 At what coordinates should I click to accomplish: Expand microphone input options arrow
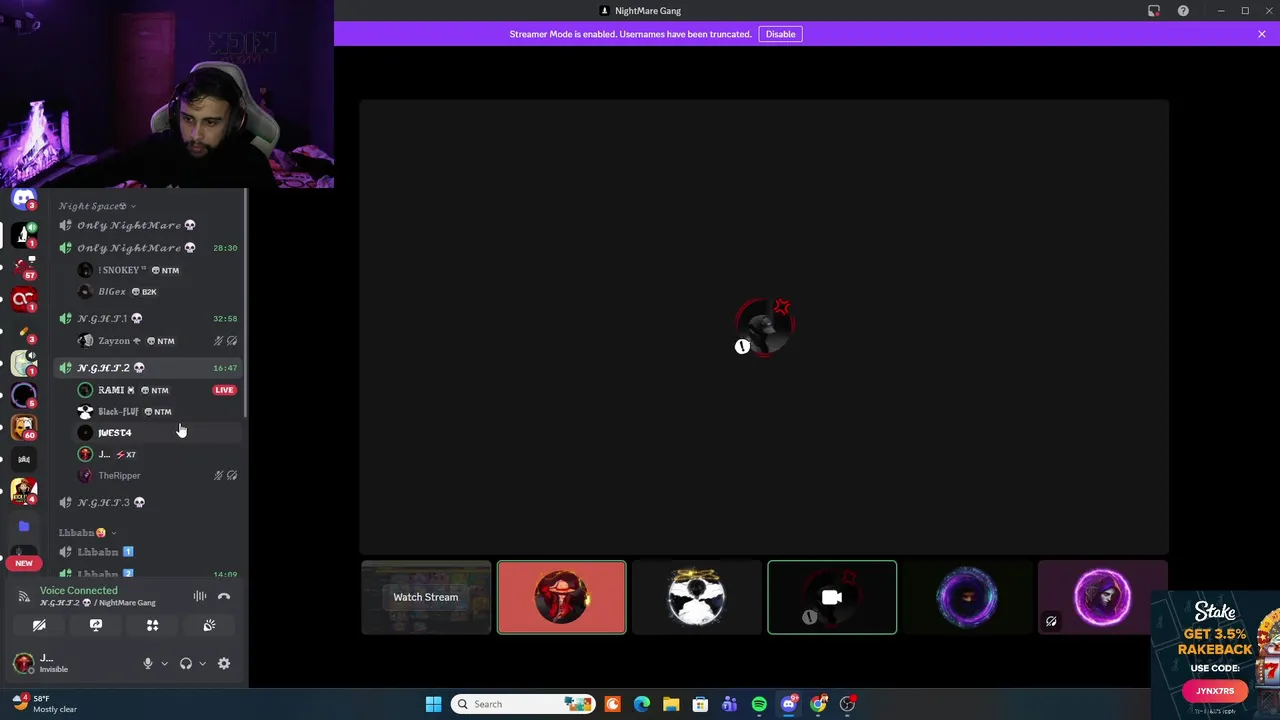coord(164,663)
